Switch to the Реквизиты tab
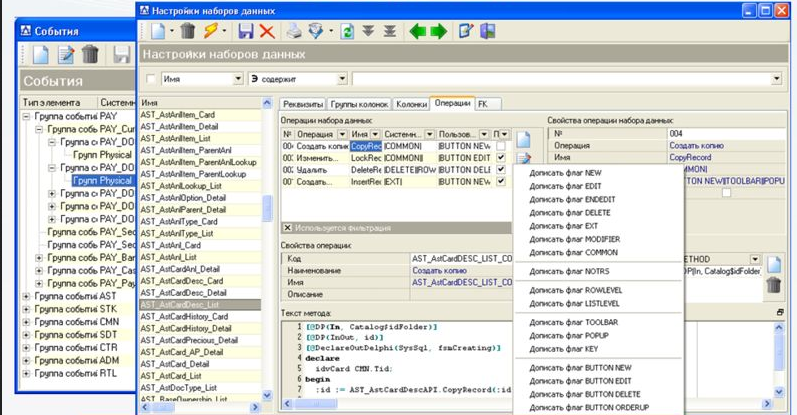Screen dimensions: 797x415 click(303, 104)
